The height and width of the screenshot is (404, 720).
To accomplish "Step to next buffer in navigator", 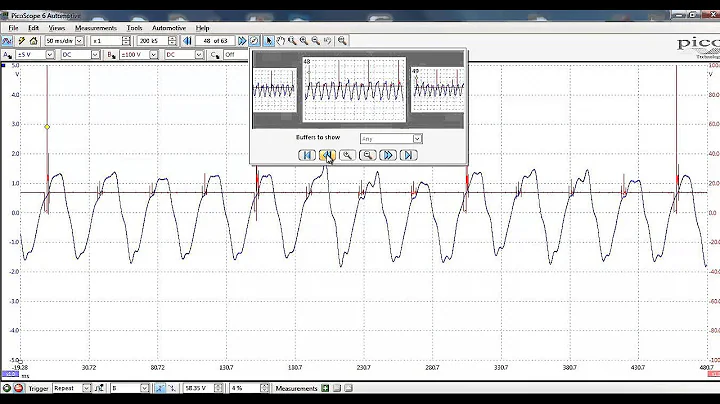I will point(388,155).
